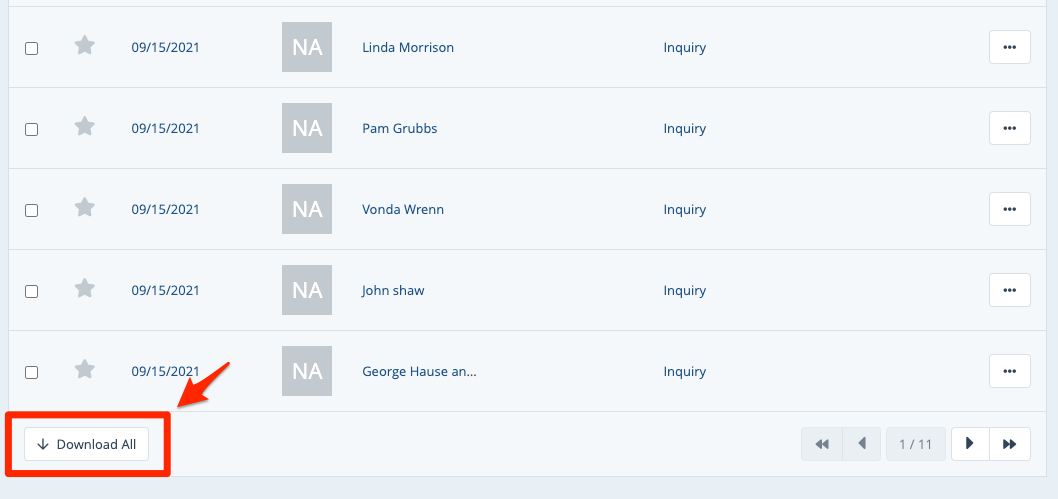
Task: Go to the previous page
Action: (x=862, y=444)
